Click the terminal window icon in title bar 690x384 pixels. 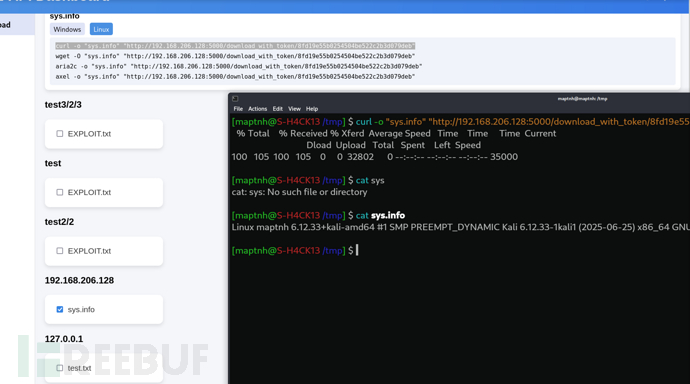pos(235,99)
